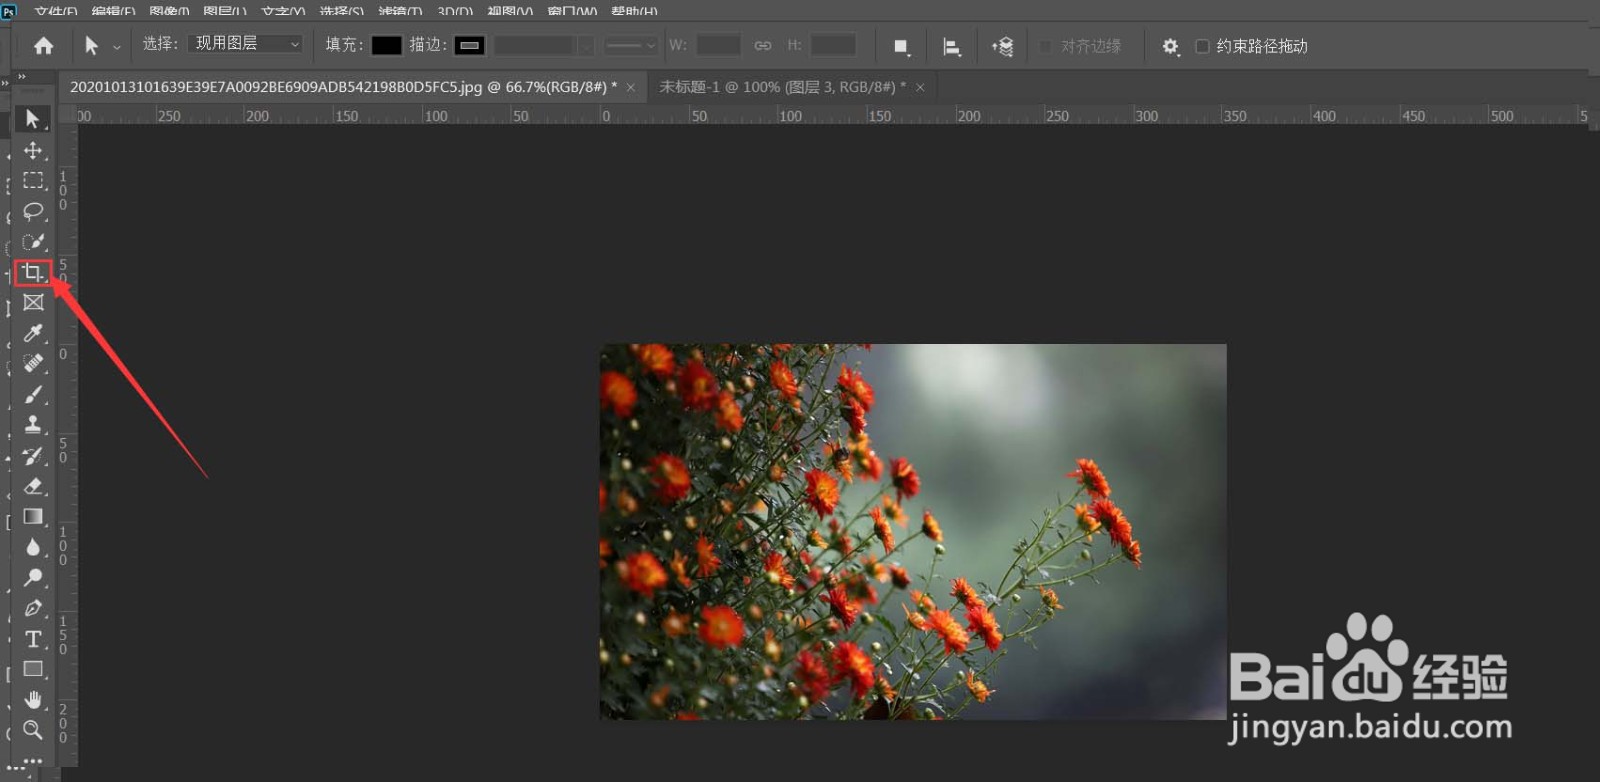Select the Pen tool

32,608
